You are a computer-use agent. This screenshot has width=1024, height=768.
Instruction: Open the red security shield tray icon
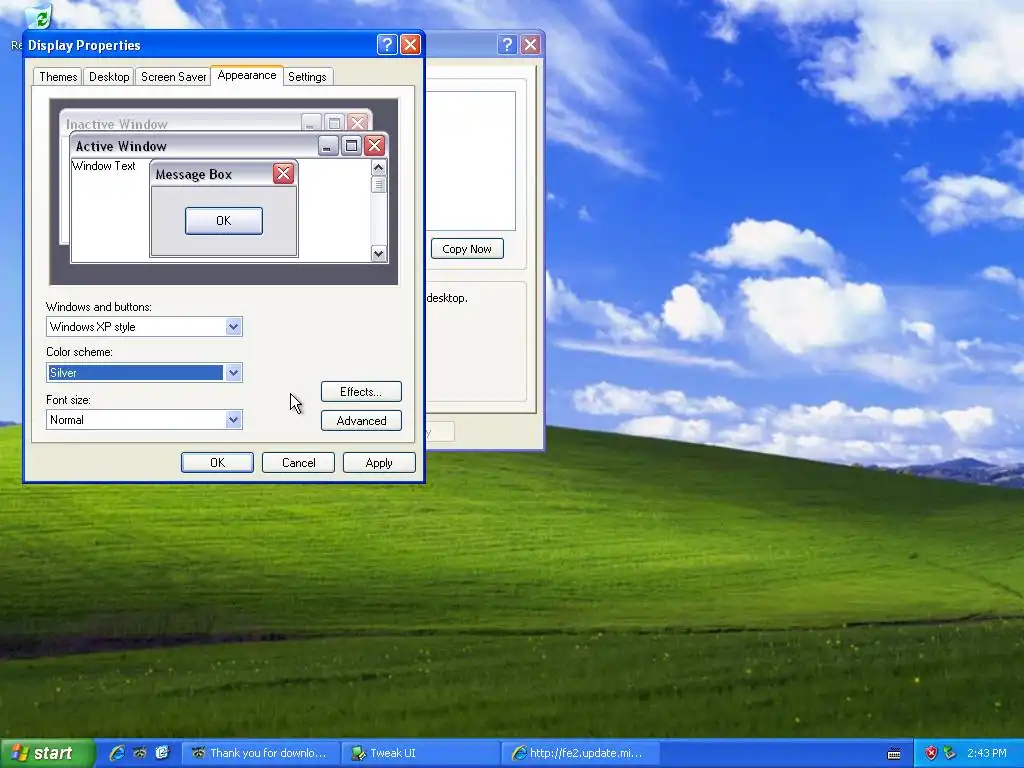pyautogui.click(x=931, y=753)
